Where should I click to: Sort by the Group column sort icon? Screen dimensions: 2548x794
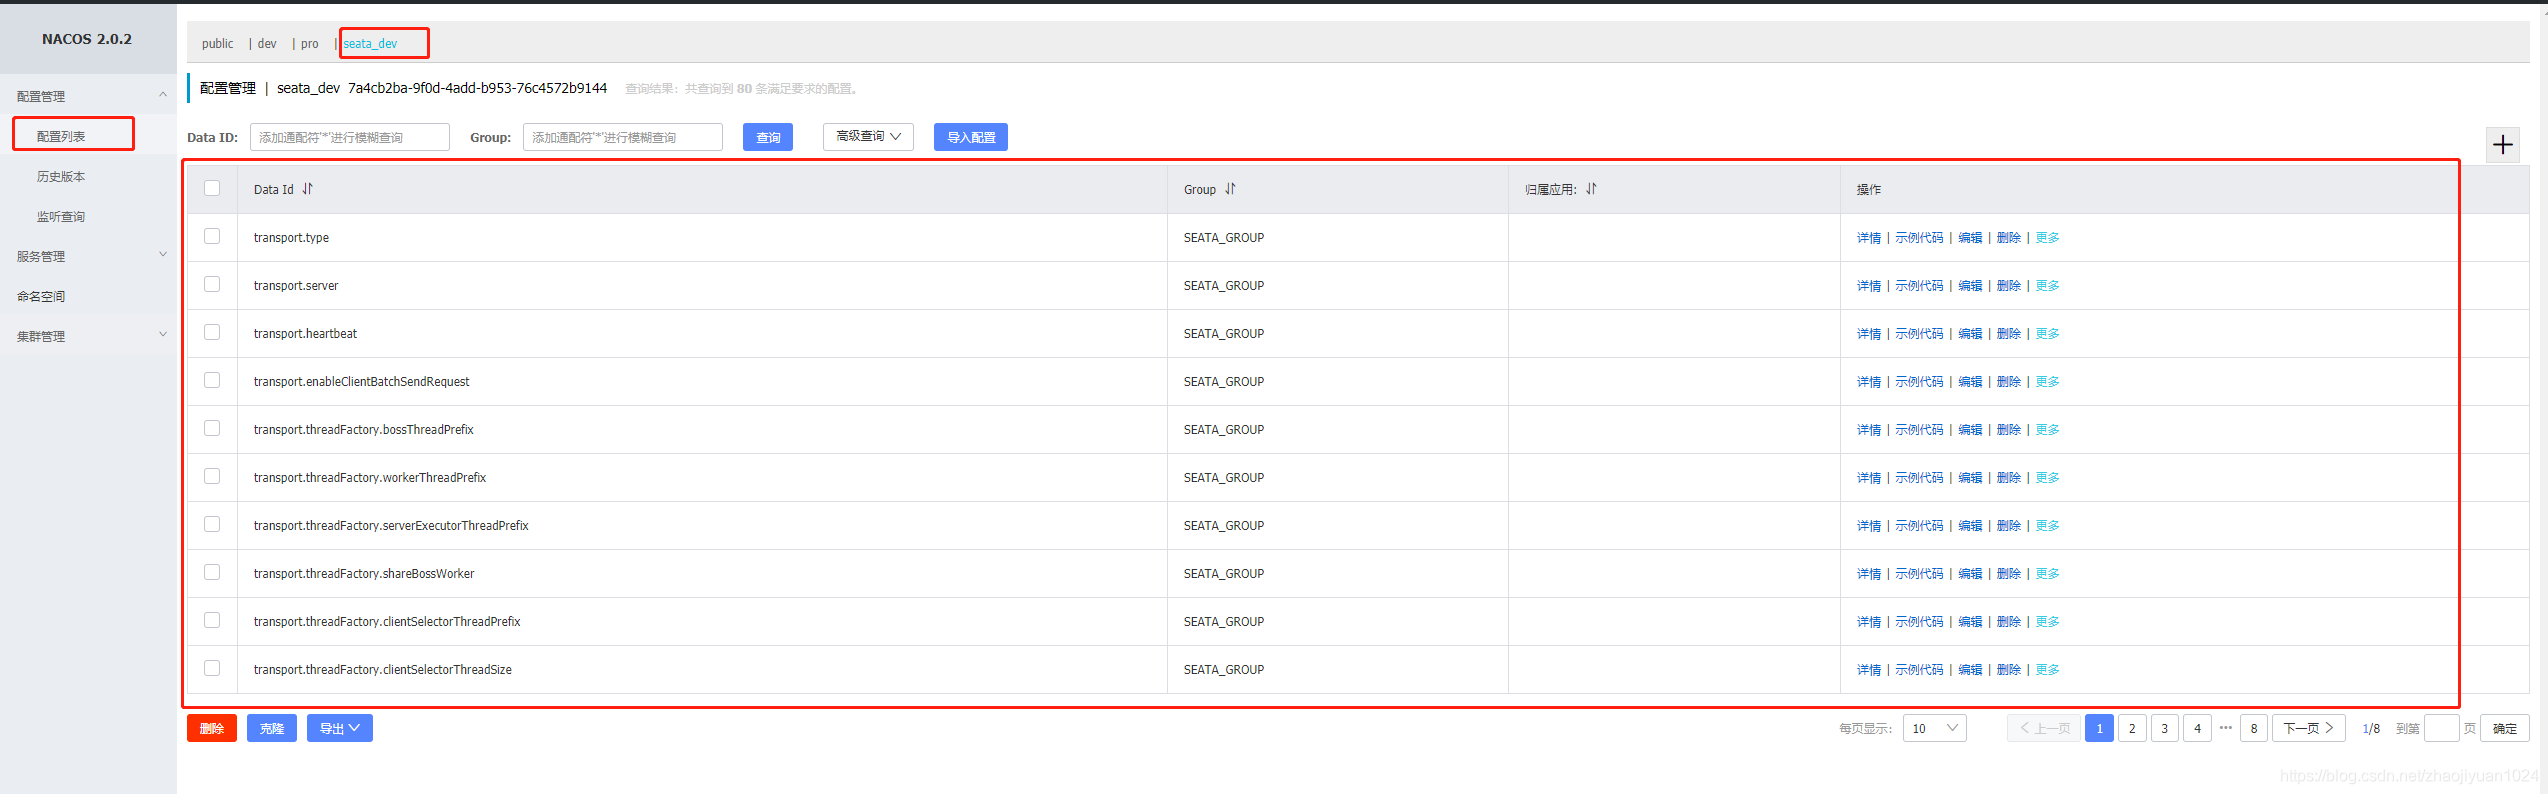point(1230,188)
